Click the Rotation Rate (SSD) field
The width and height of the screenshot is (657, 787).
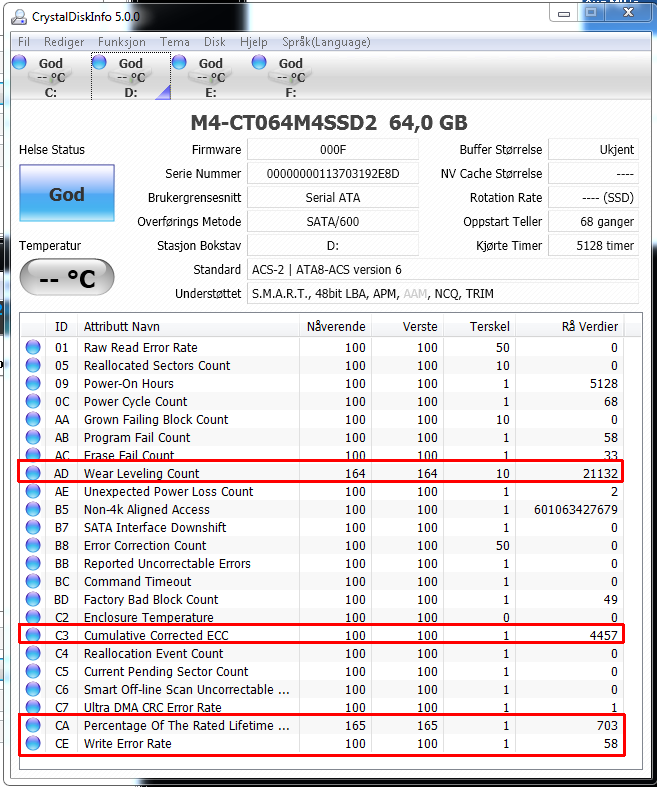pyautogui.click(x=593, y=198)
